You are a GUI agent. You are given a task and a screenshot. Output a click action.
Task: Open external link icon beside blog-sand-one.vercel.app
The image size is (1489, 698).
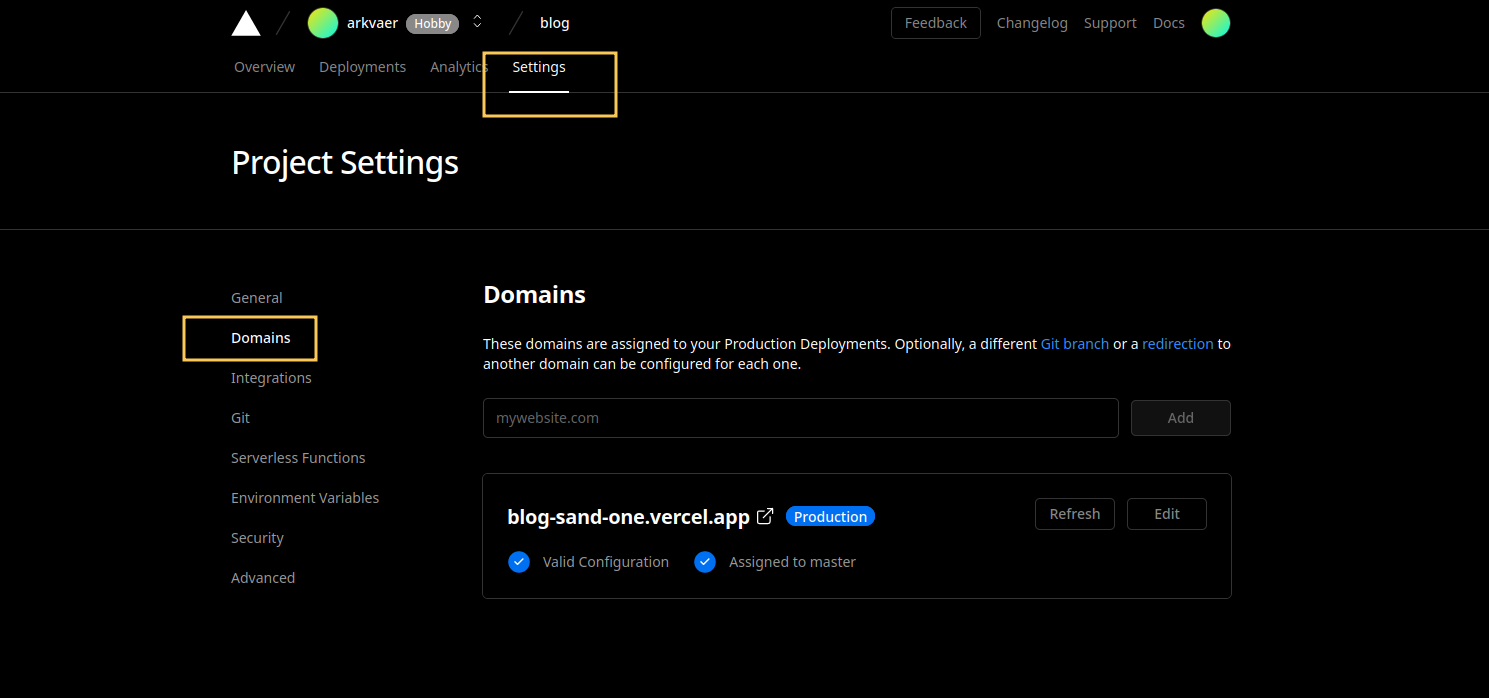(765, 516)
